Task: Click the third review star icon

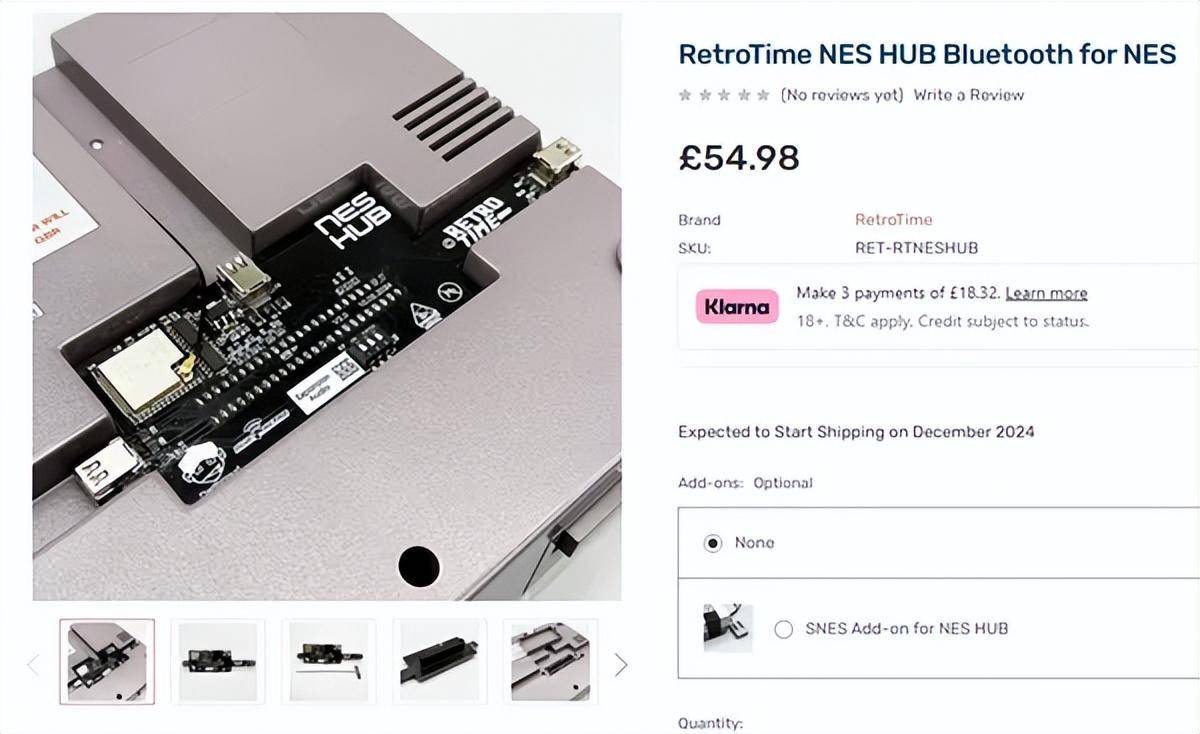Action: pos(724,95)
